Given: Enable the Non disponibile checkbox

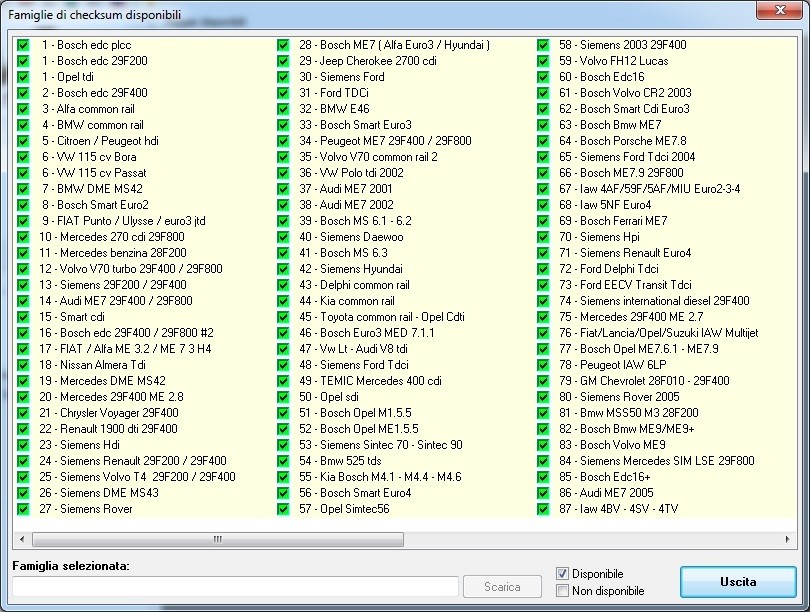Looking at the screenshot, I should [x=562, y=591].
